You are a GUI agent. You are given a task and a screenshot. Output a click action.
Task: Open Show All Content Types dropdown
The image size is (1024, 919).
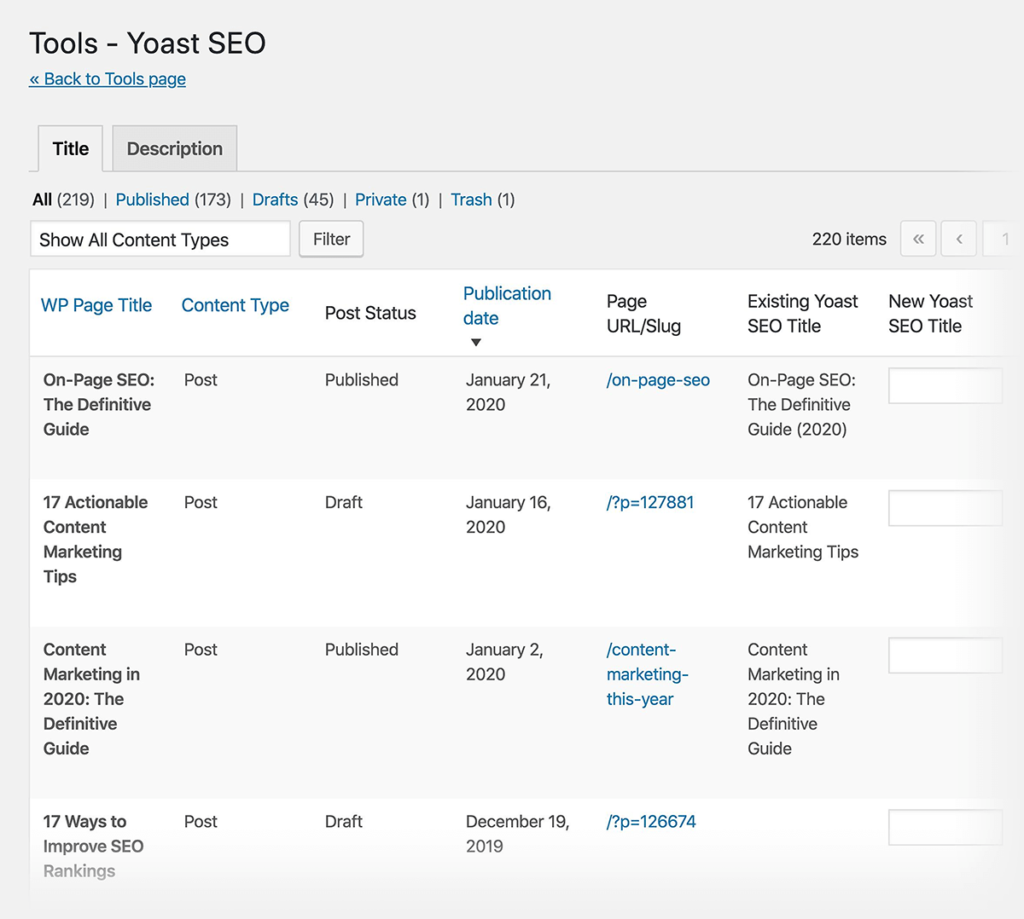click(x=160, y=239)
